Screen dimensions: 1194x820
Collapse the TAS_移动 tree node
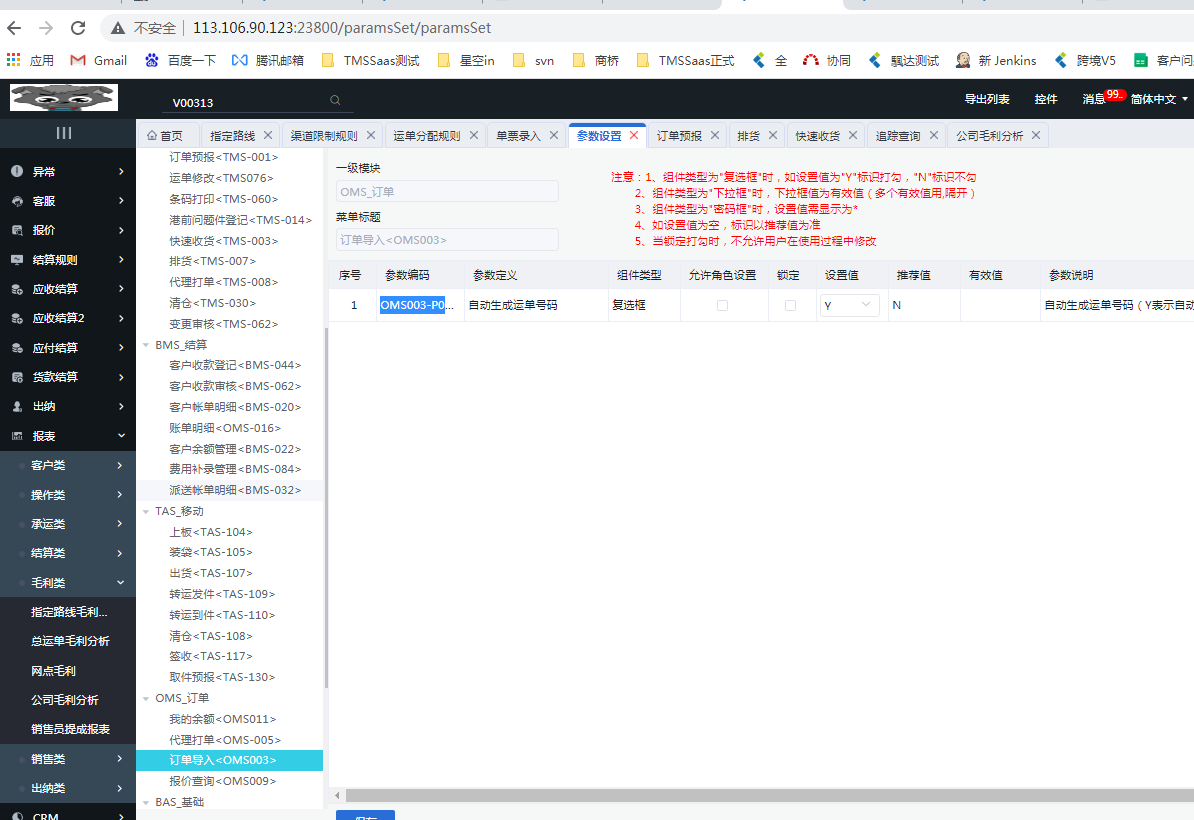(146, 512)
